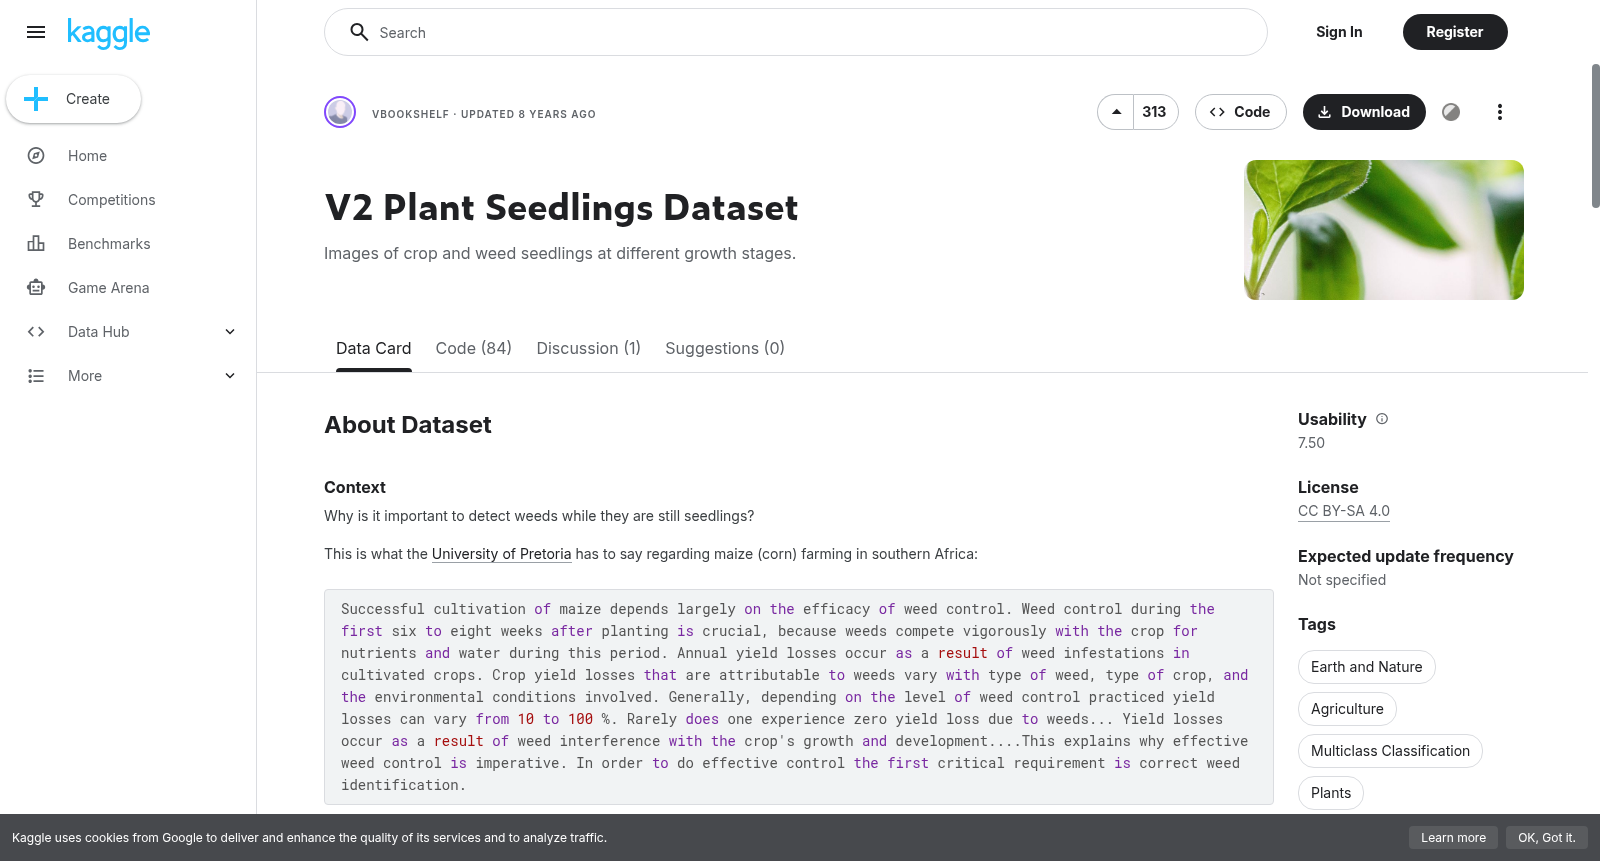
Task: Click the About Dataset heading
Action: [x=408, y=425]
